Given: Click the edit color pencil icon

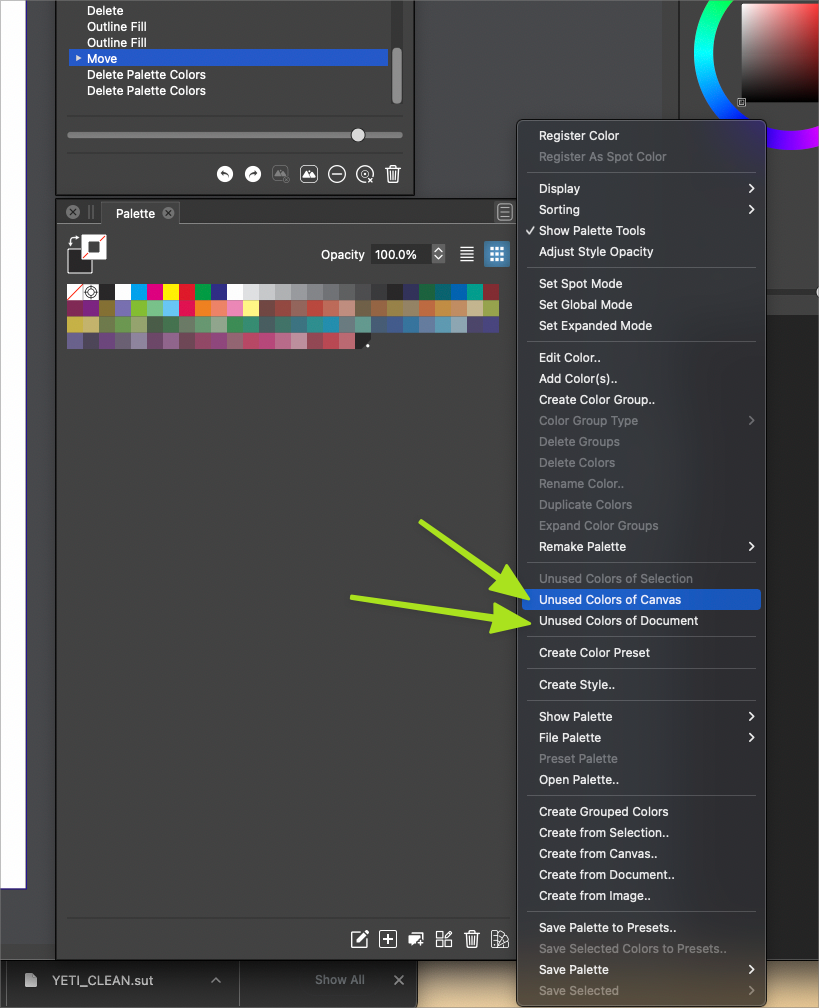Looking at the screenshot, I should tap(359, 939).
